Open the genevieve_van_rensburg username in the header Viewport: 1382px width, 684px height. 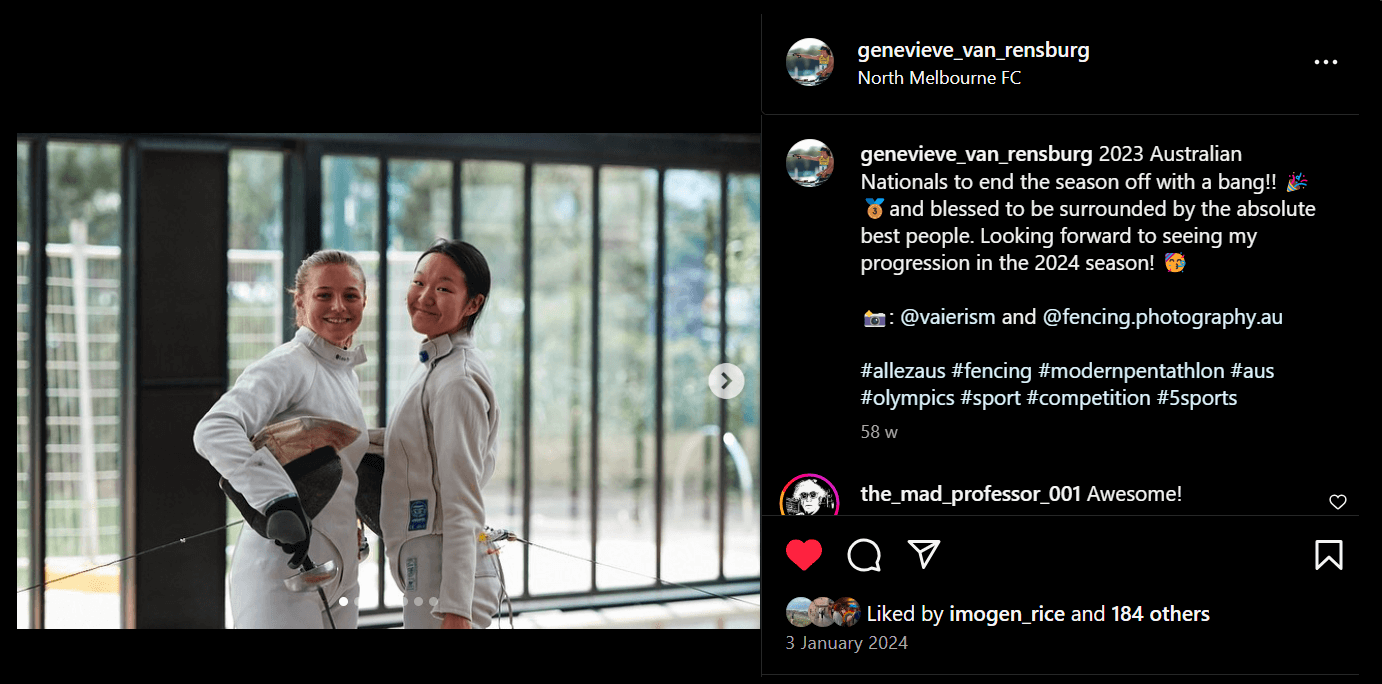973,50
